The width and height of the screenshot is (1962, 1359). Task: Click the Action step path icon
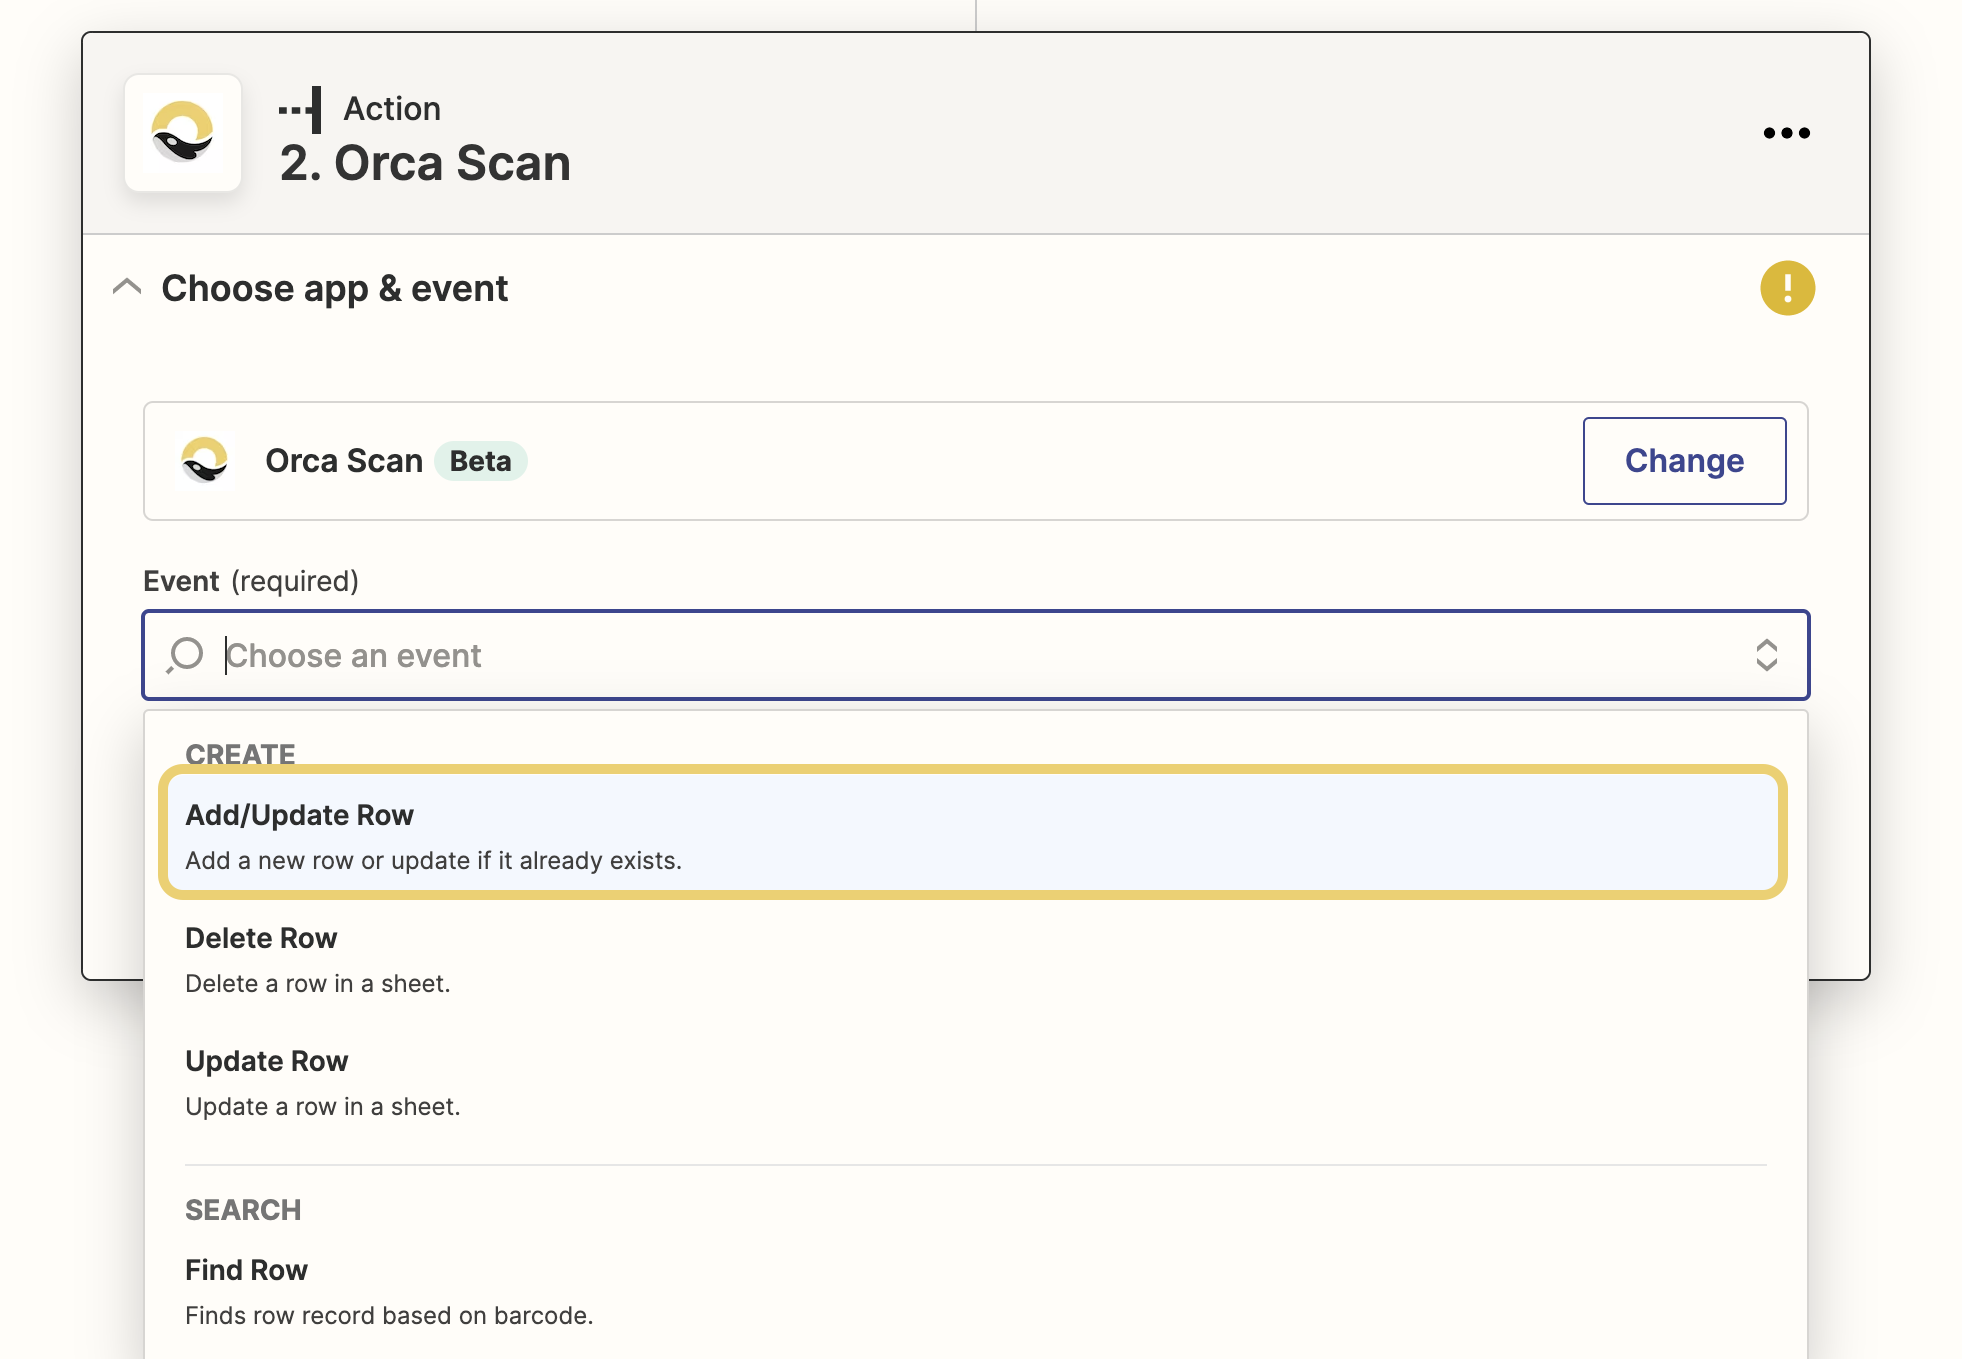(301, 109)
